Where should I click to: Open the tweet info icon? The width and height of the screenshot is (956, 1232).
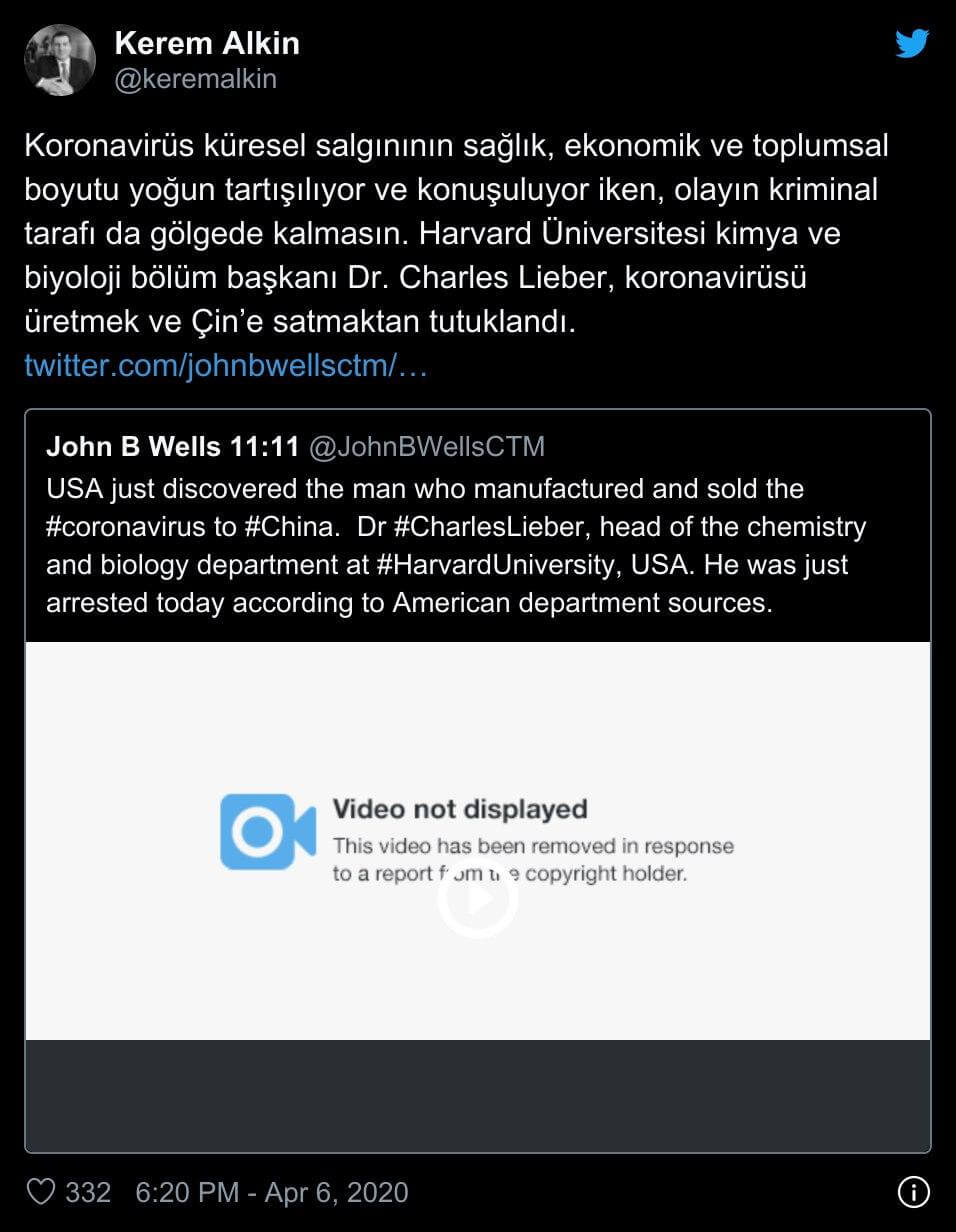pos(914,1192)
